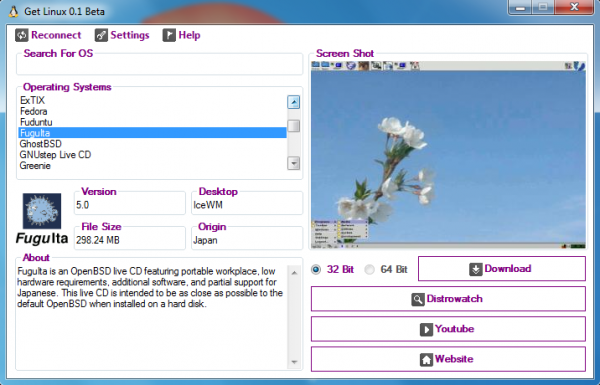Click the OS list scroll up arrow
Screen dimensions: 600x385
[x=293, y=102]
